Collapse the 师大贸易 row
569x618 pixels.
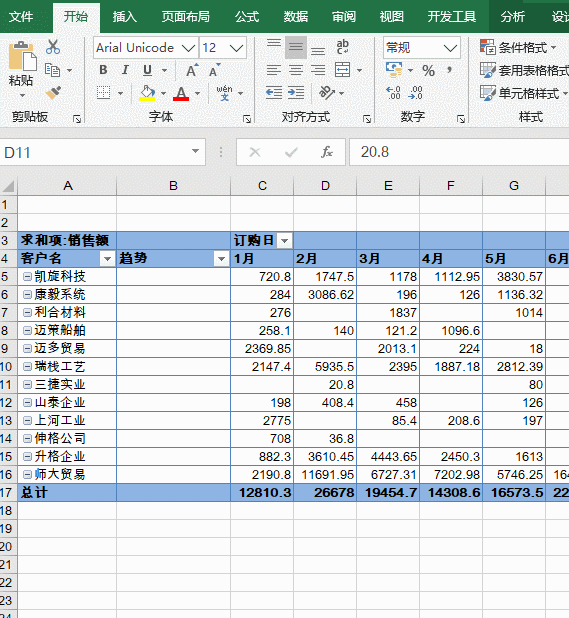pos(27,474)
